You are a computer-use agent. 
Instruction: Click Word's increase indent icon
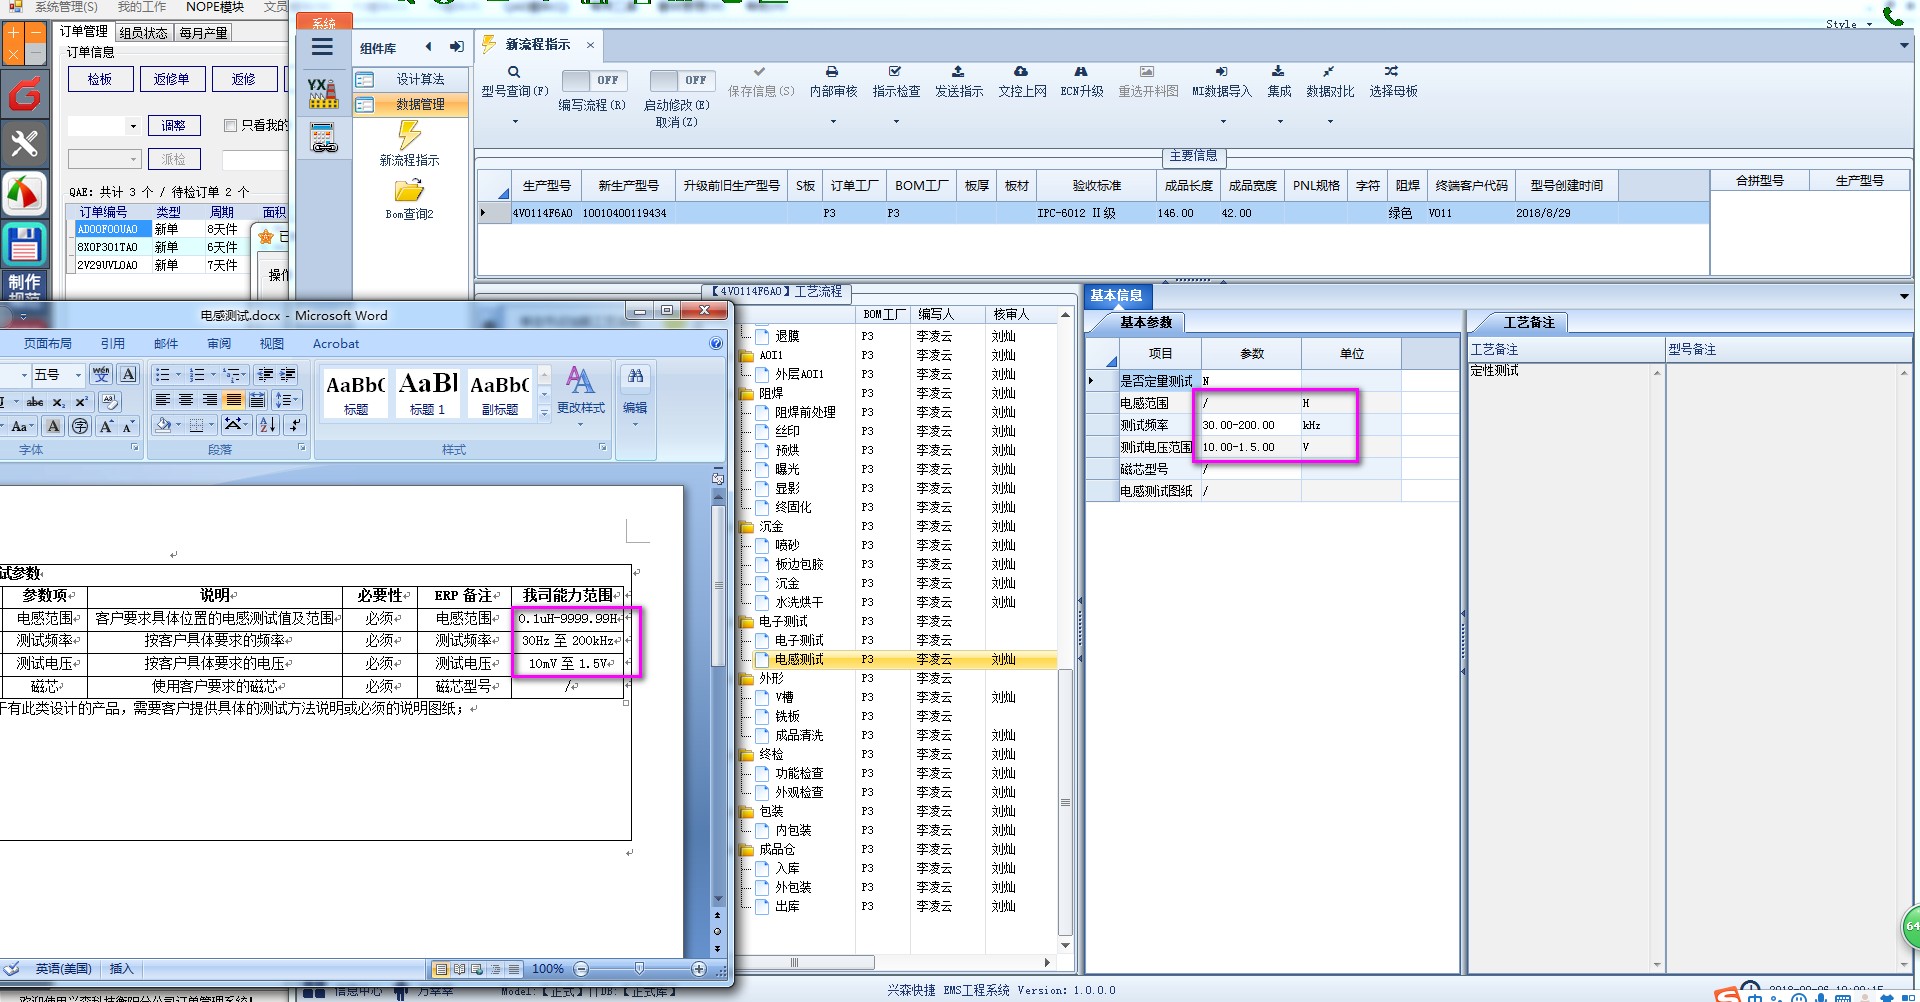point(288,374)
